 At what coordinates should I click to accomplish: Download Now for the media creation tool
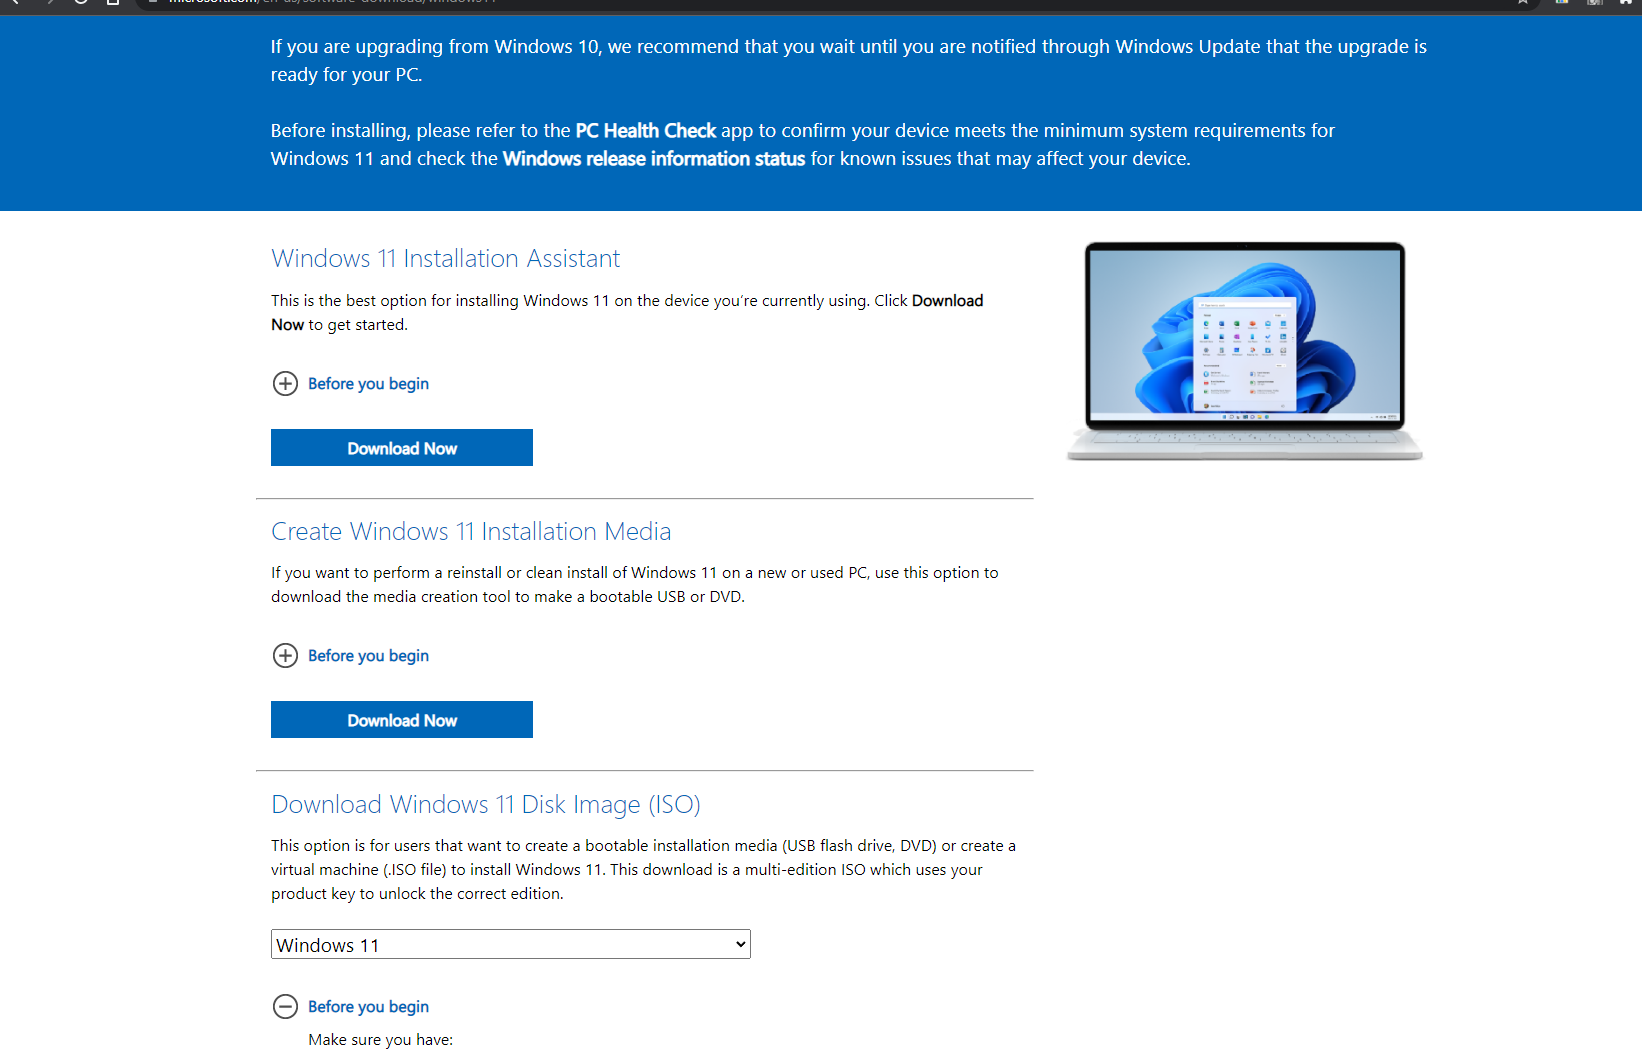[401, 720]
